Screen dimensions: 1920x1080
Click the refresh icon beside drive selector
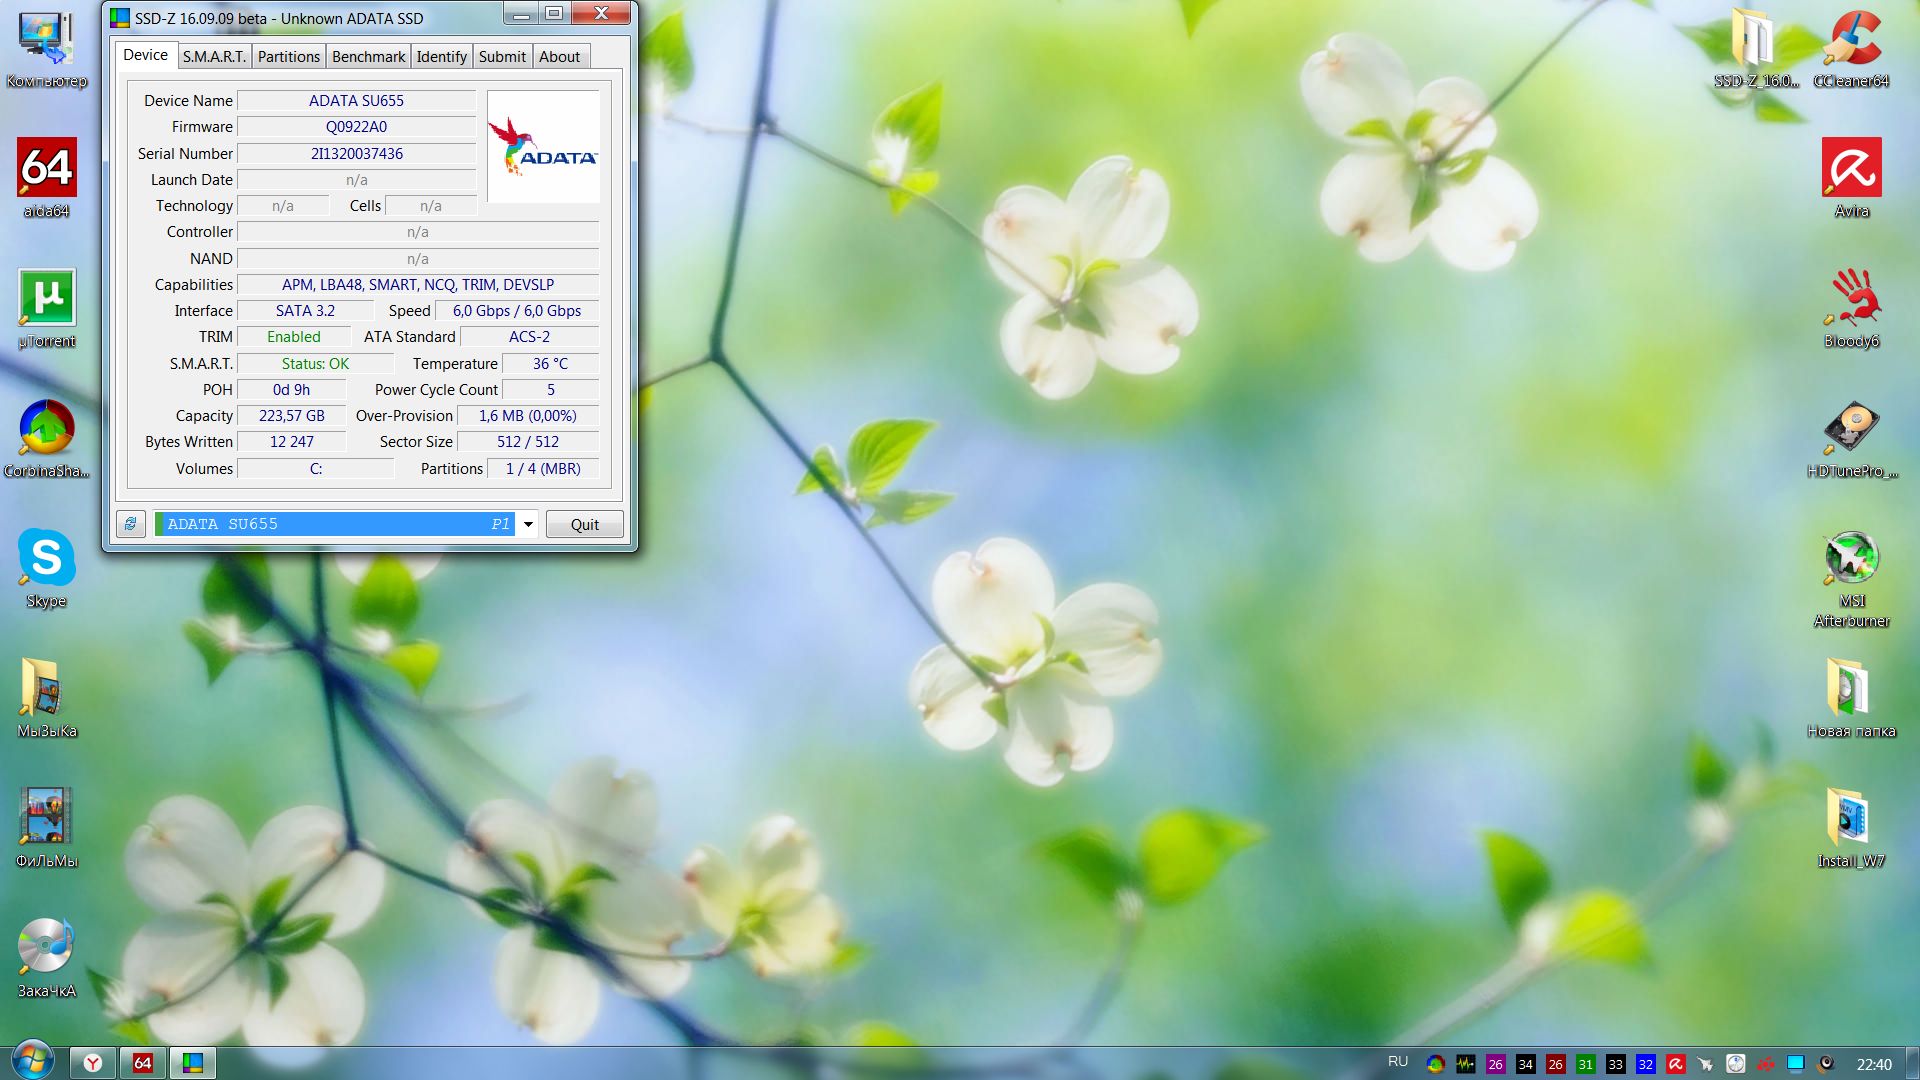pyautogui.click(x=131, y=524)
